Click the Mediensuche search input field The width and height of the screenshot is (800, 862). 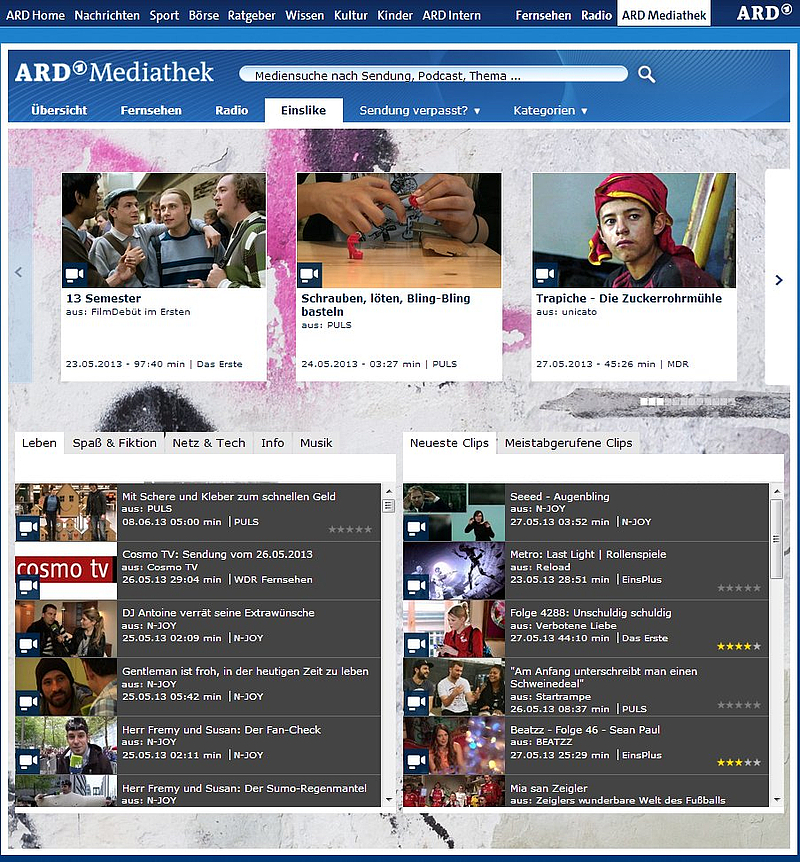[432, 75]
